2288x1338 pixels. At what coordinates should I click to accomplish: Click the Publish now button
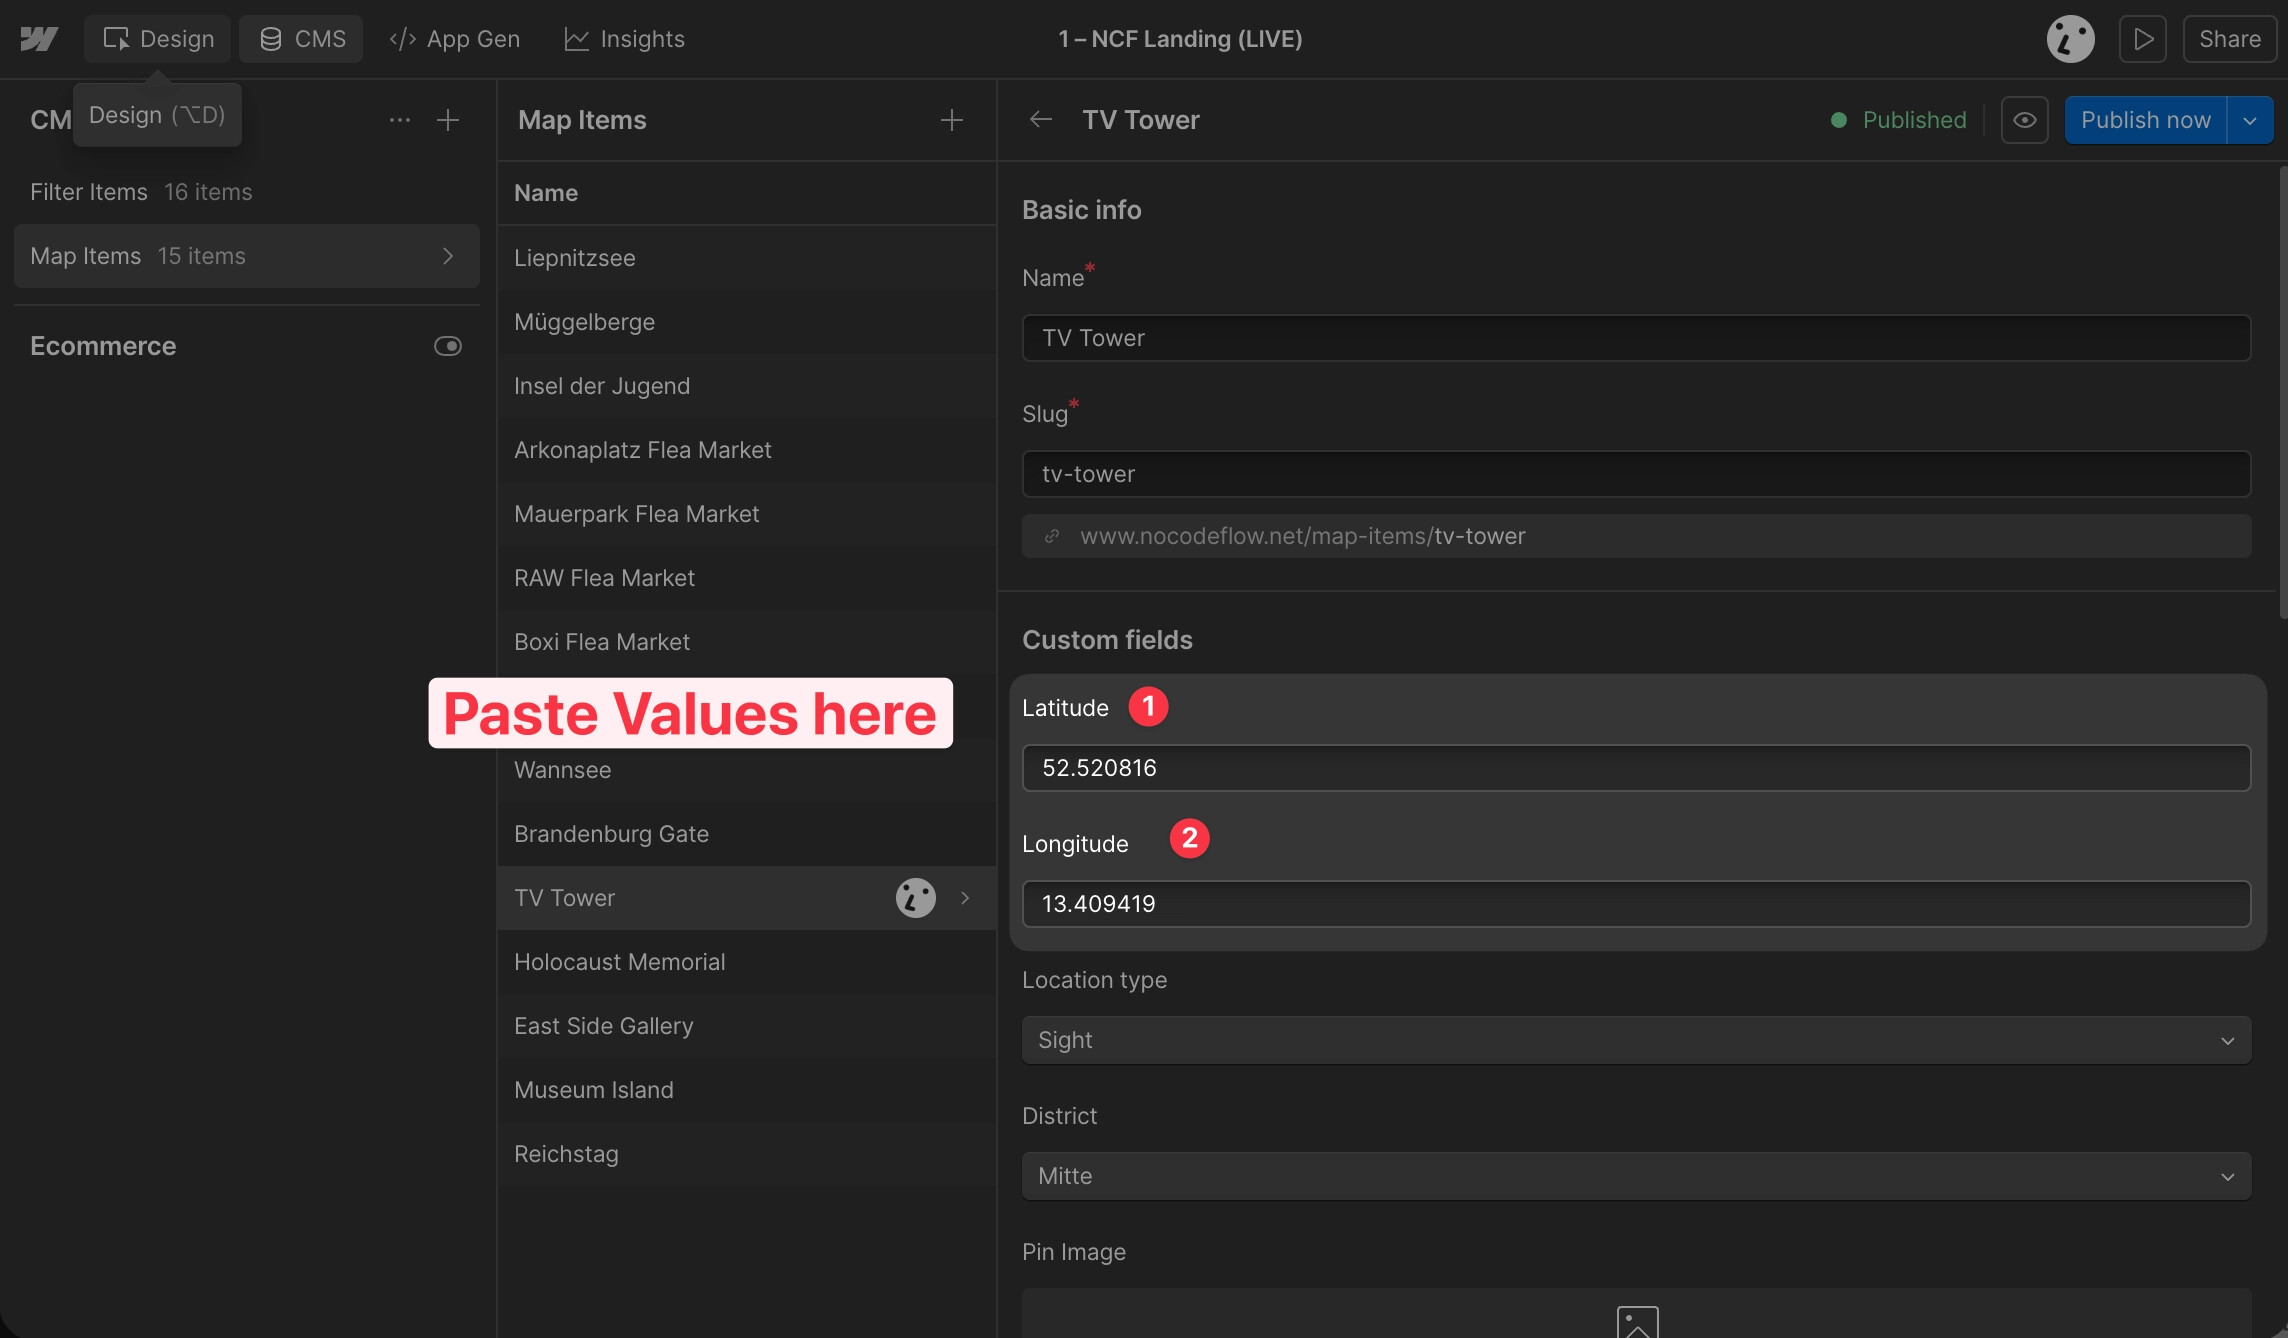point(2146,120)
